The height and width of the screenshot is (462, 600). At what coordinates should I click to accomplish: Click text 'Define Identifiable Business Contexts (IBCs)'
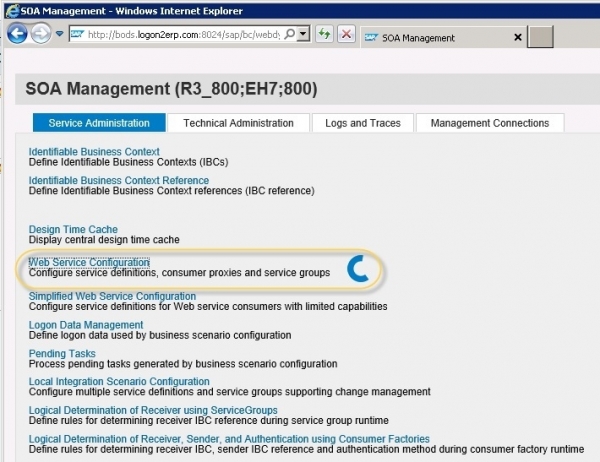pos(129,162)
